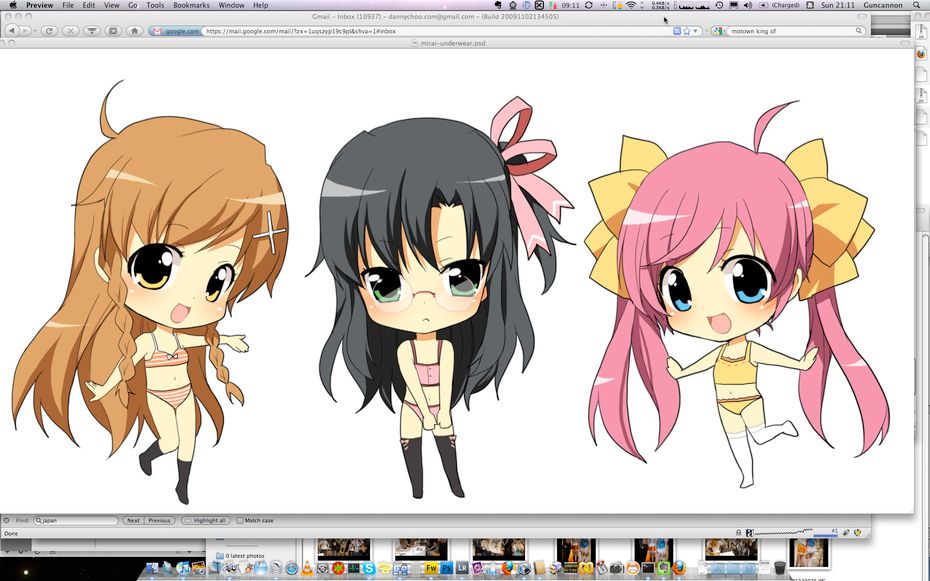Open the Bookmarks menu
This screenshot has width=930, height=581.
(x=191, y=5)
